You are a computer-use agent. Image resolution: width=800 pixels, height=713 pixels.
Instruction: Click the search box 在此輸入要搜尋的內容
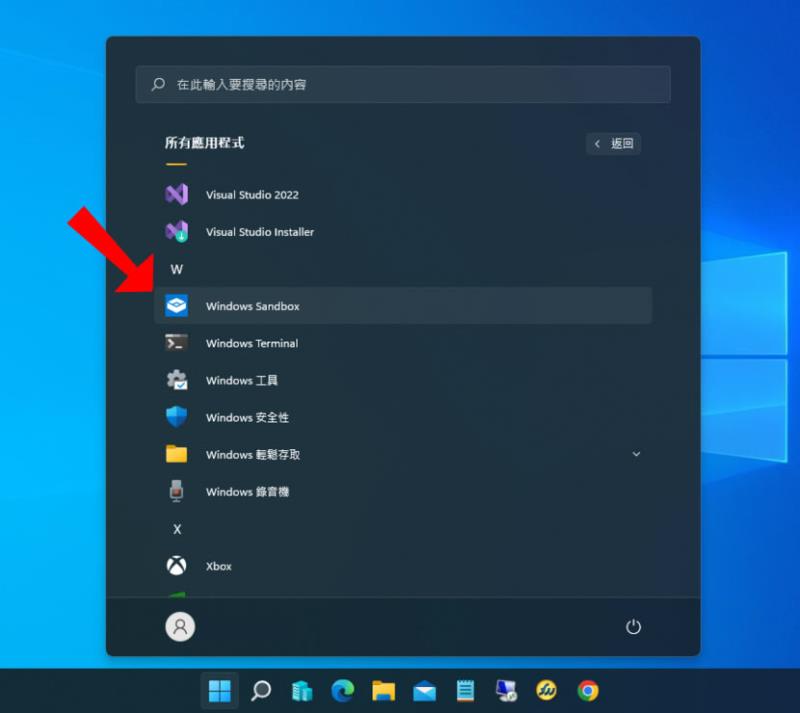(x=403, y=84)
